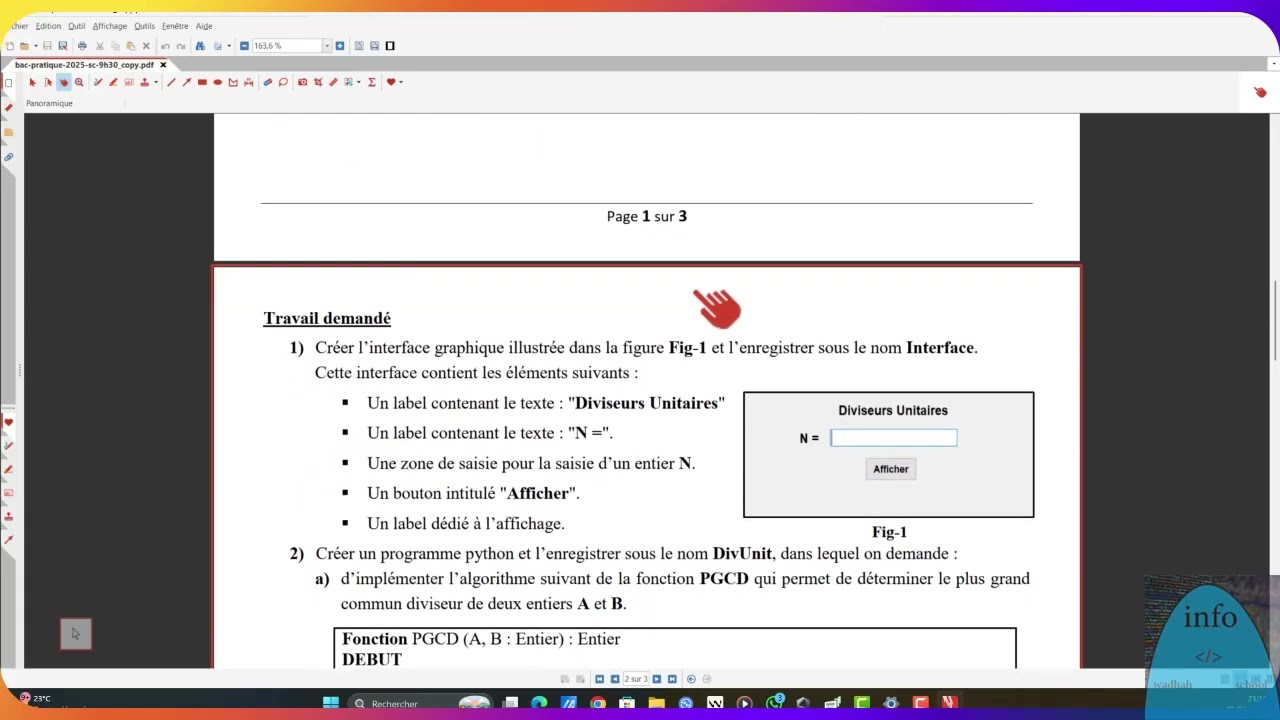
Task: Click the Fit Page icon
Action: click(x=359, y=46)
